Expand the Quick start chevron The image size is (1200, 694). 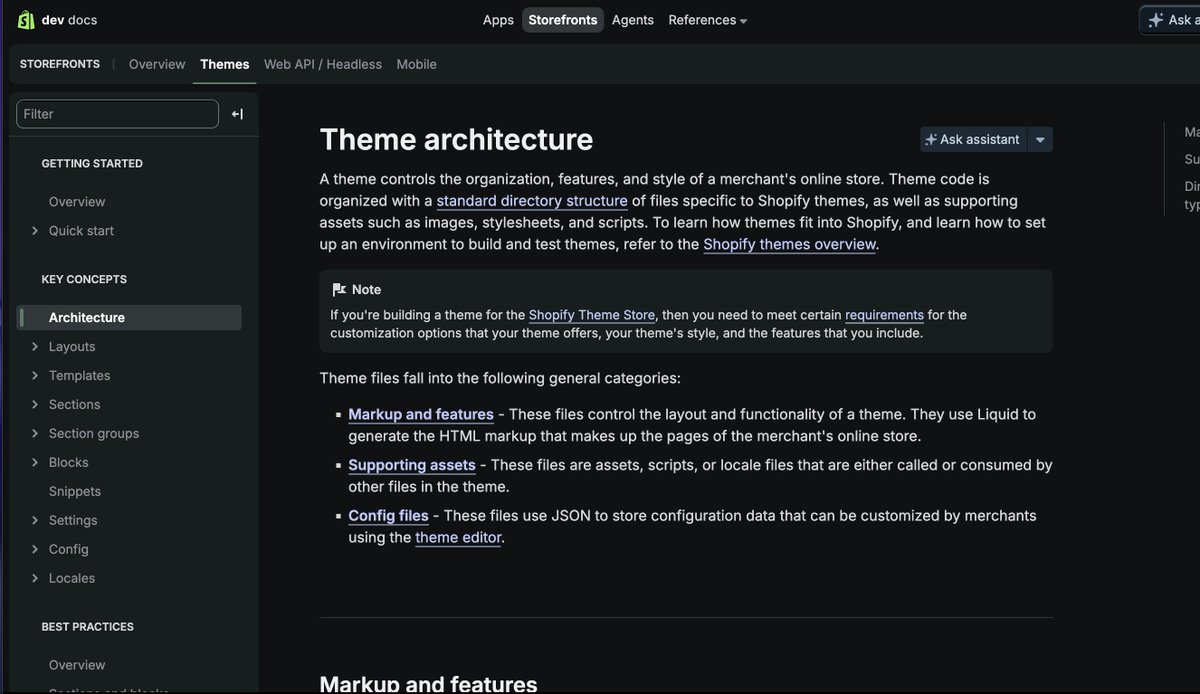point(36,231)
